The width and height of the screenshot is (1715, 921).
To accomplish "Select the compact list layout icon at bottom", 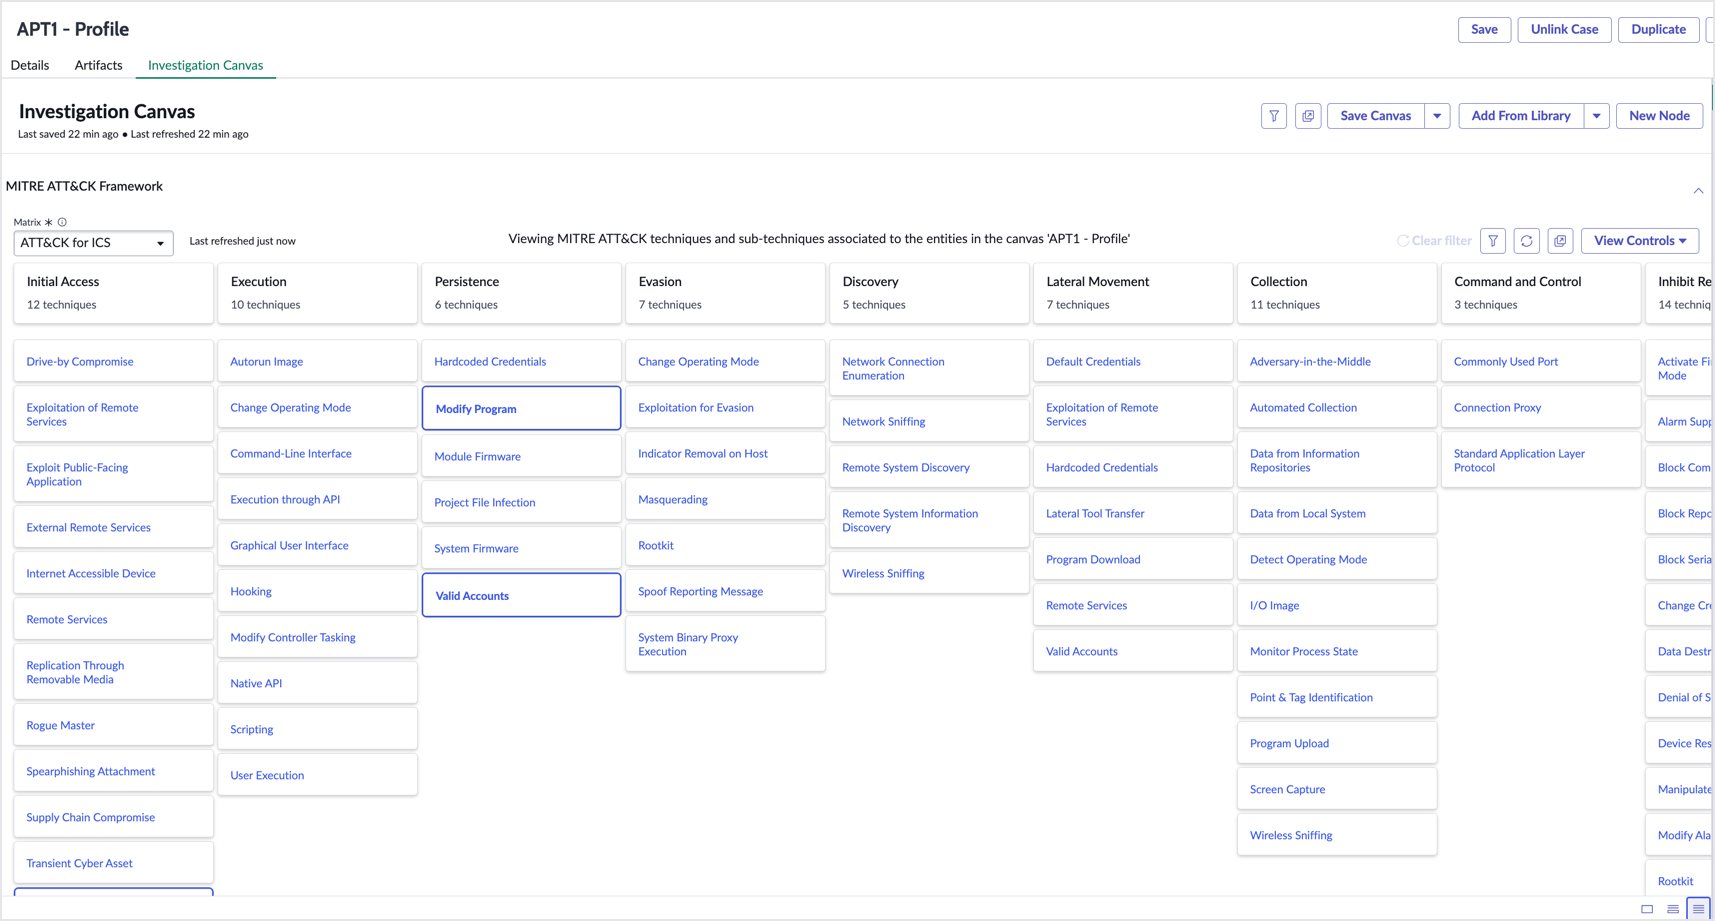I will [x=1698, y=909].
